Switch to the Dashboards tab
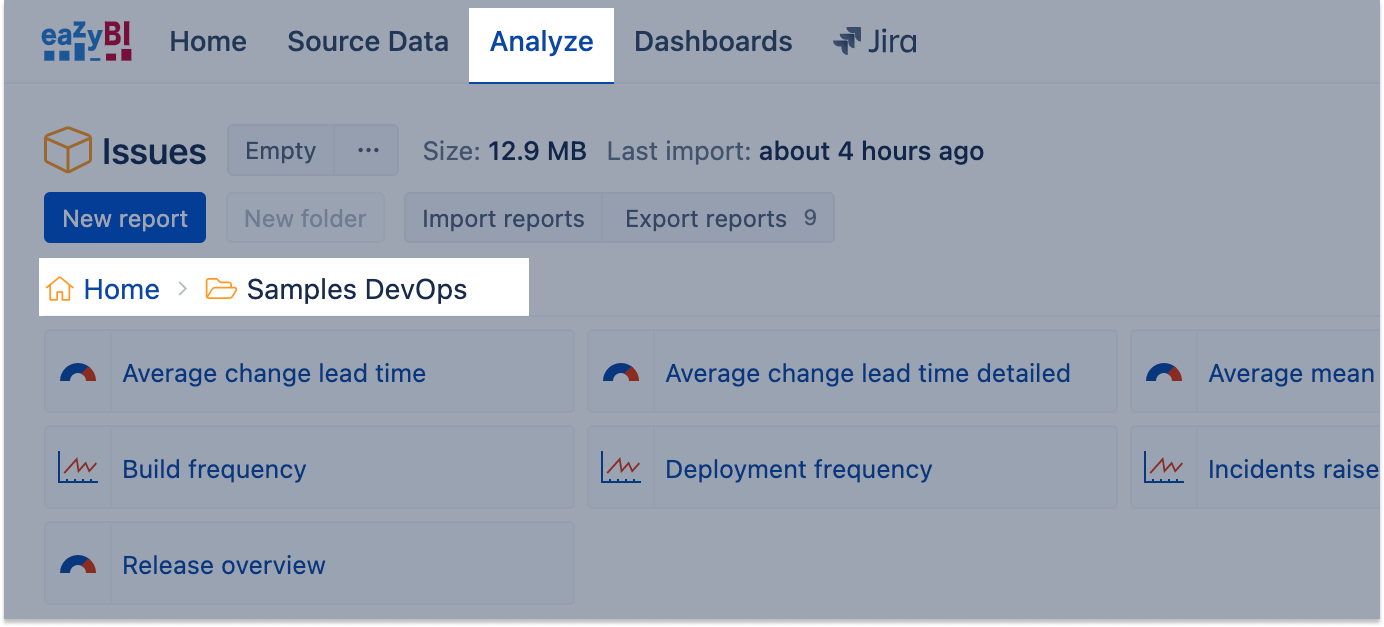 (712, 41)
